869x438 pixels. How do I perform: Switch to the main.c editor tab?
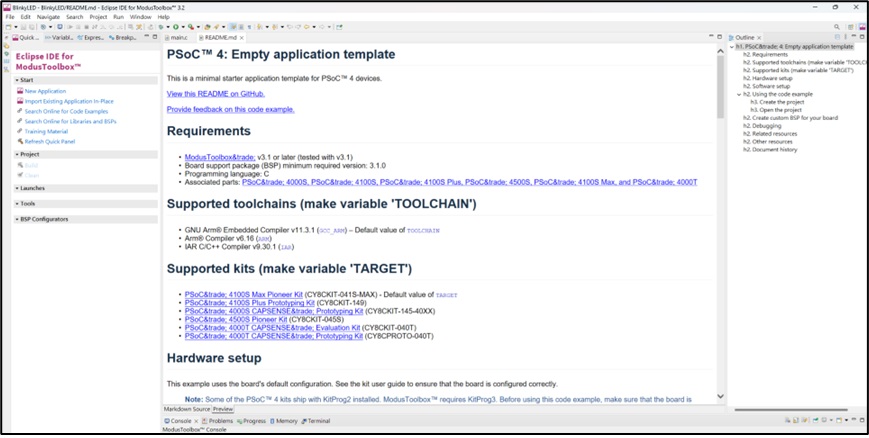click(178, 37)
